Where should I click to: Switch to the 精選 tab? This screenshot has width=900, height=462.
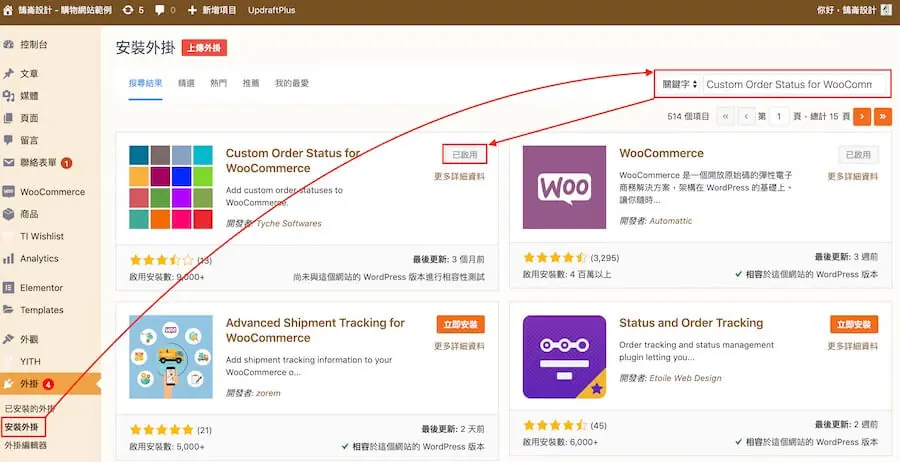(187, 83)
